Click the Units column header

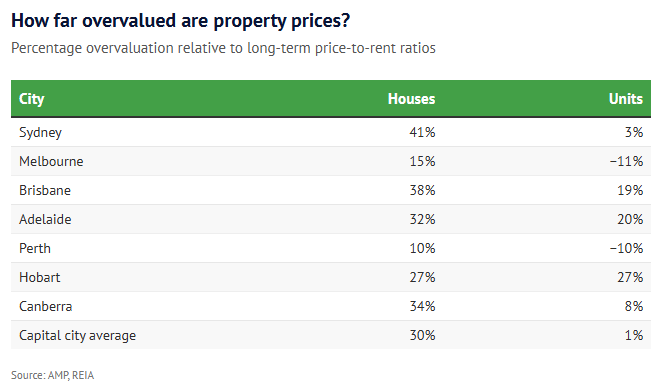pos(626,99)
